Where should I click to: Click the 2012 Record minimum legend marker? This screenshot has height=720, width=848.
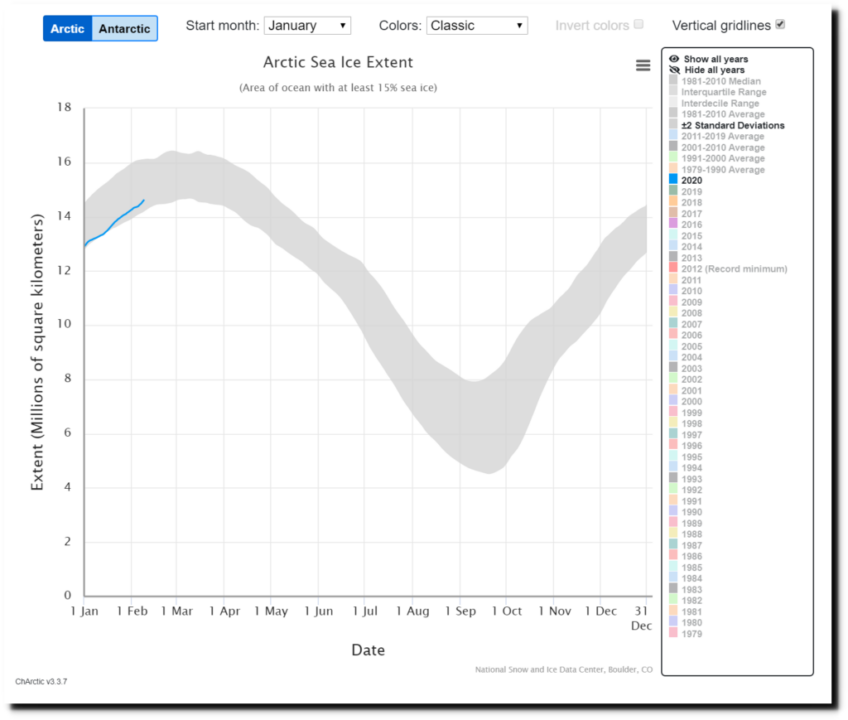[x=673, y=269]
